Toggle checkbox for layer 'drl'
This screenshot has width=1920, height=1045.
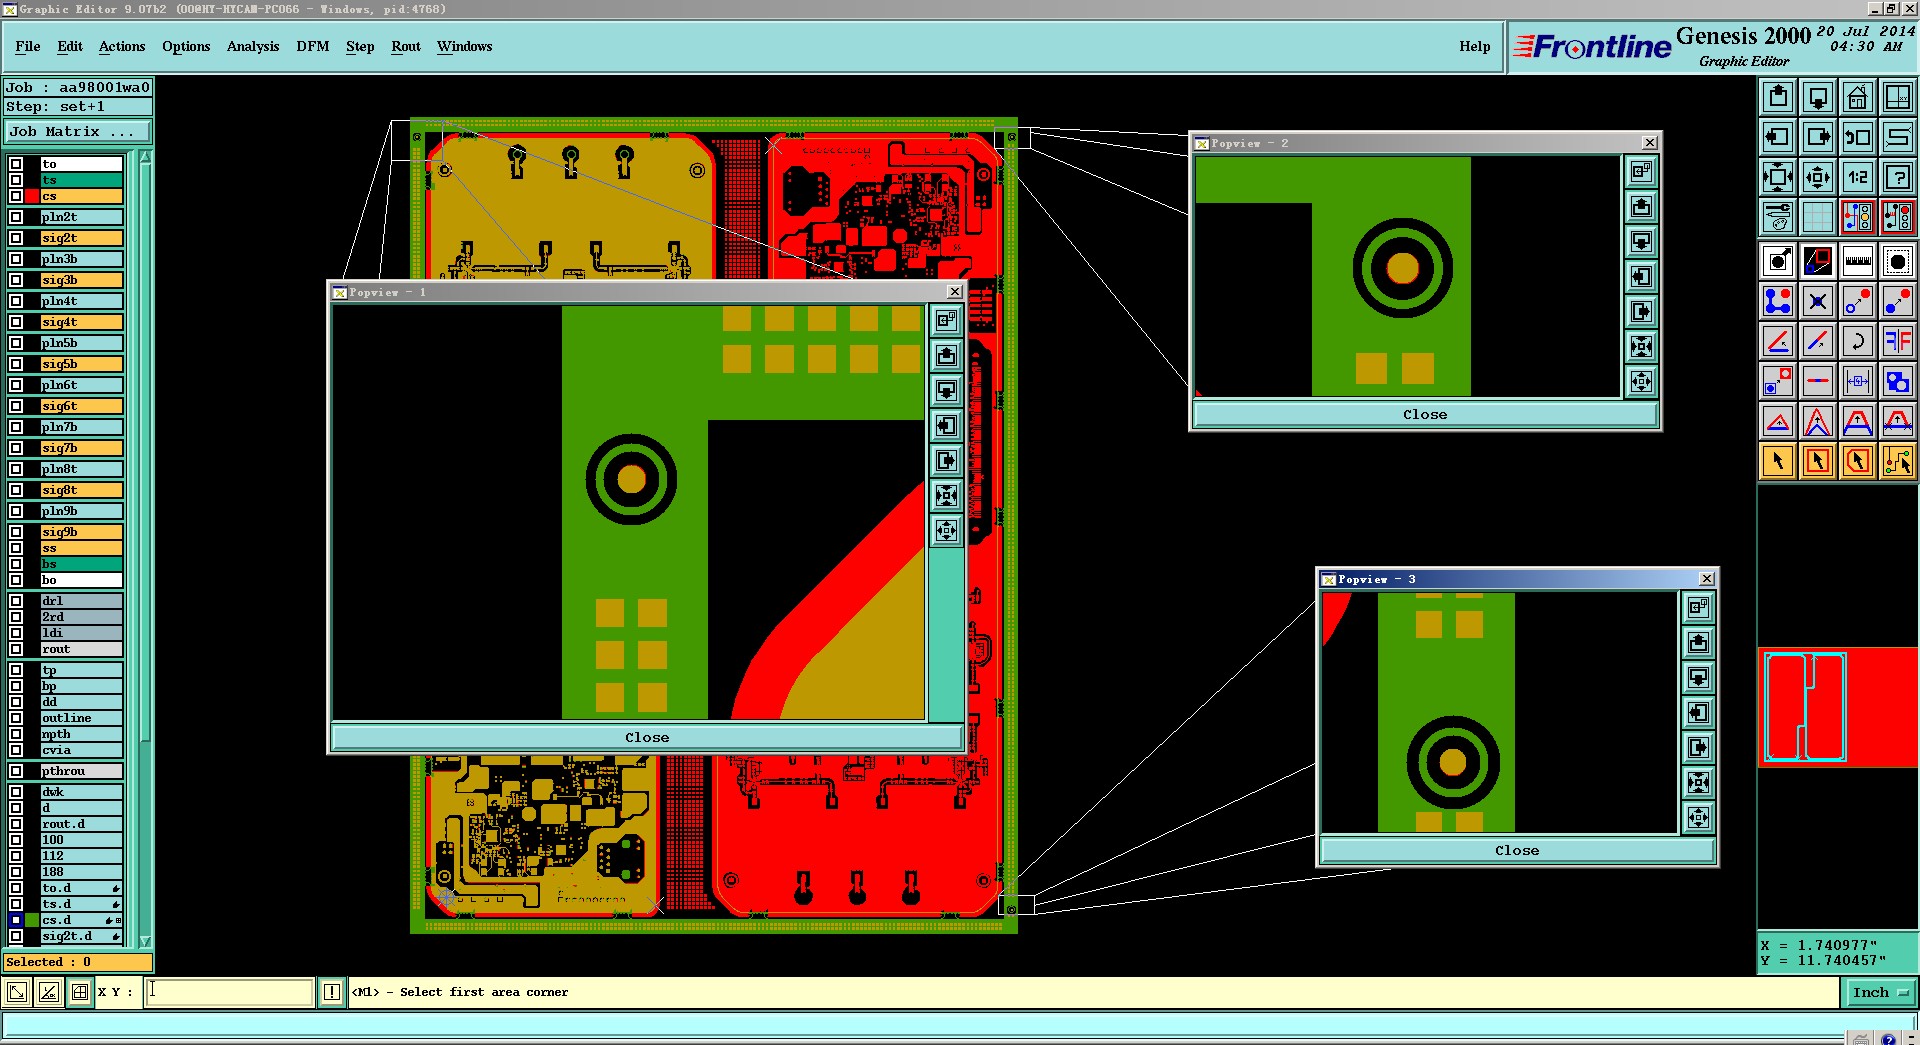point(16,601)
